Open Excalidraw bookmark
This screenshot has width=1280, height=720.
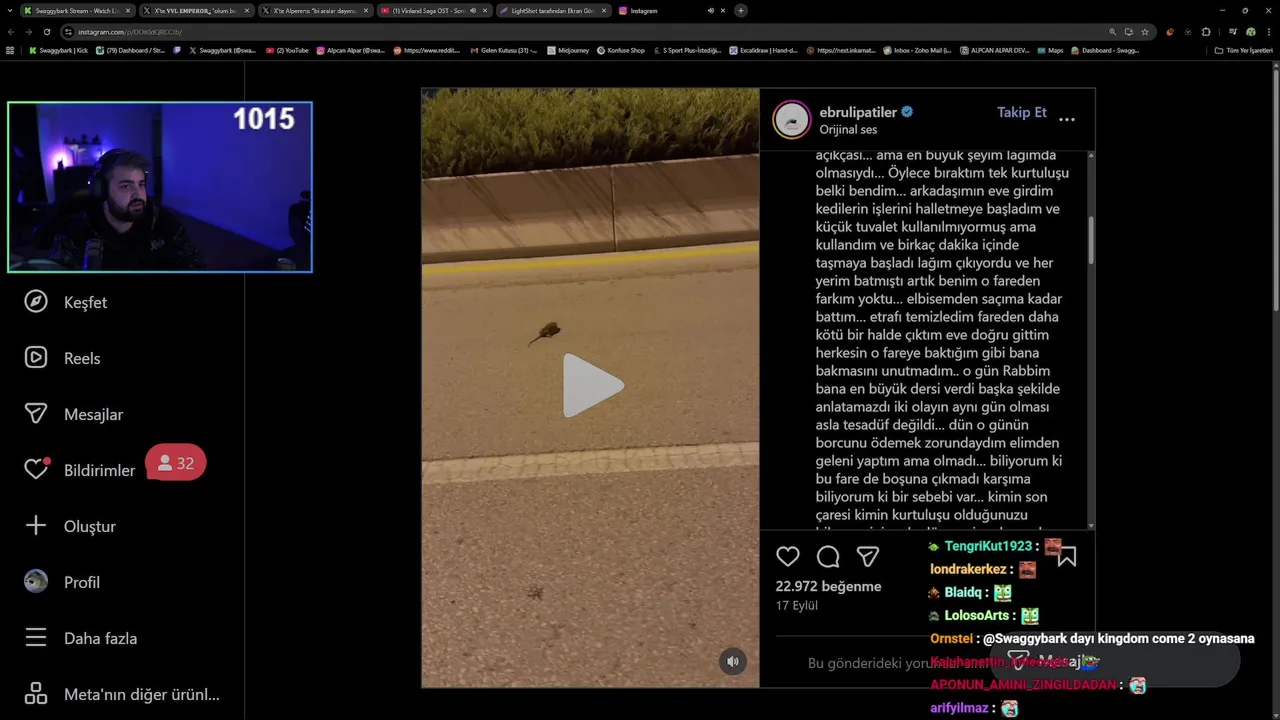point(763,50)
